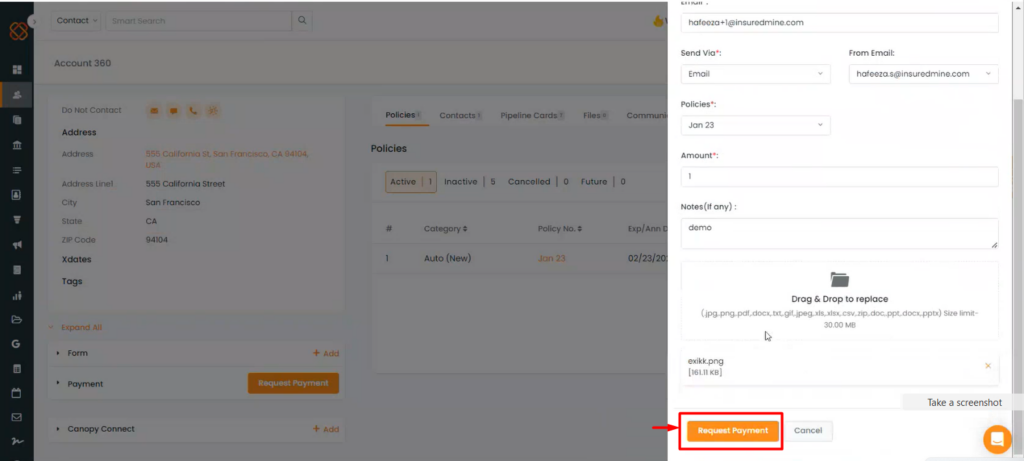Open the From Email dropdown

(923, 74)
